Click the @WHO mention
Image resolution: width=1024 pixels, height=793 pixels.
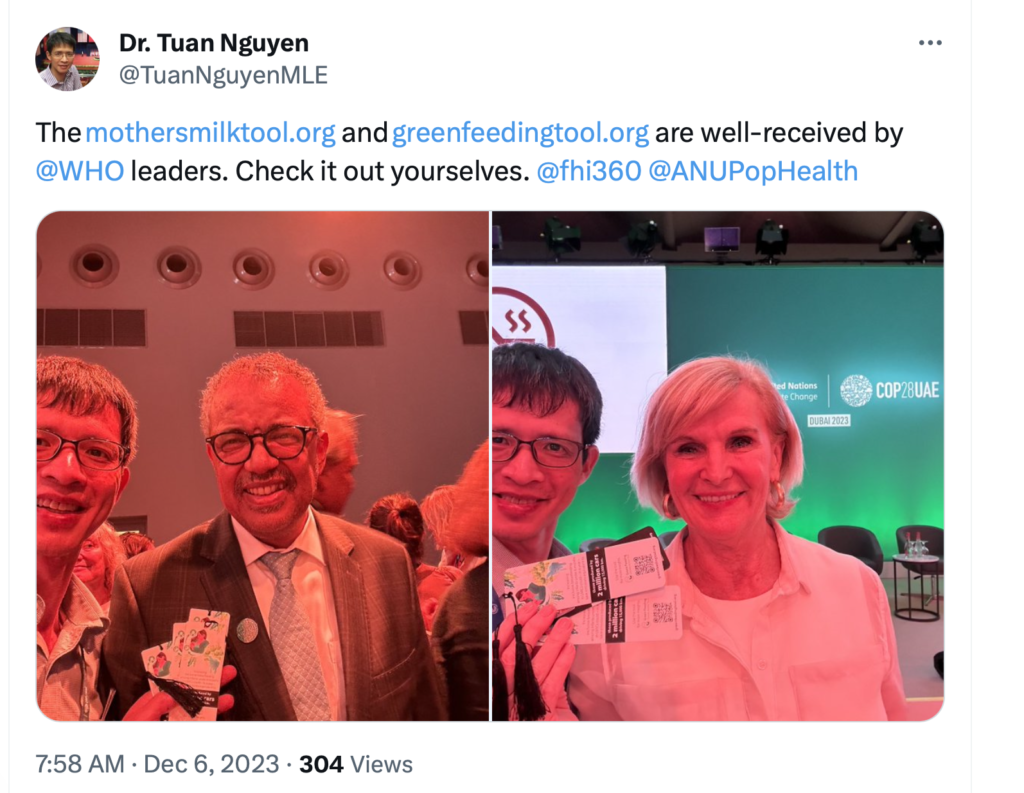pos(80,171)
